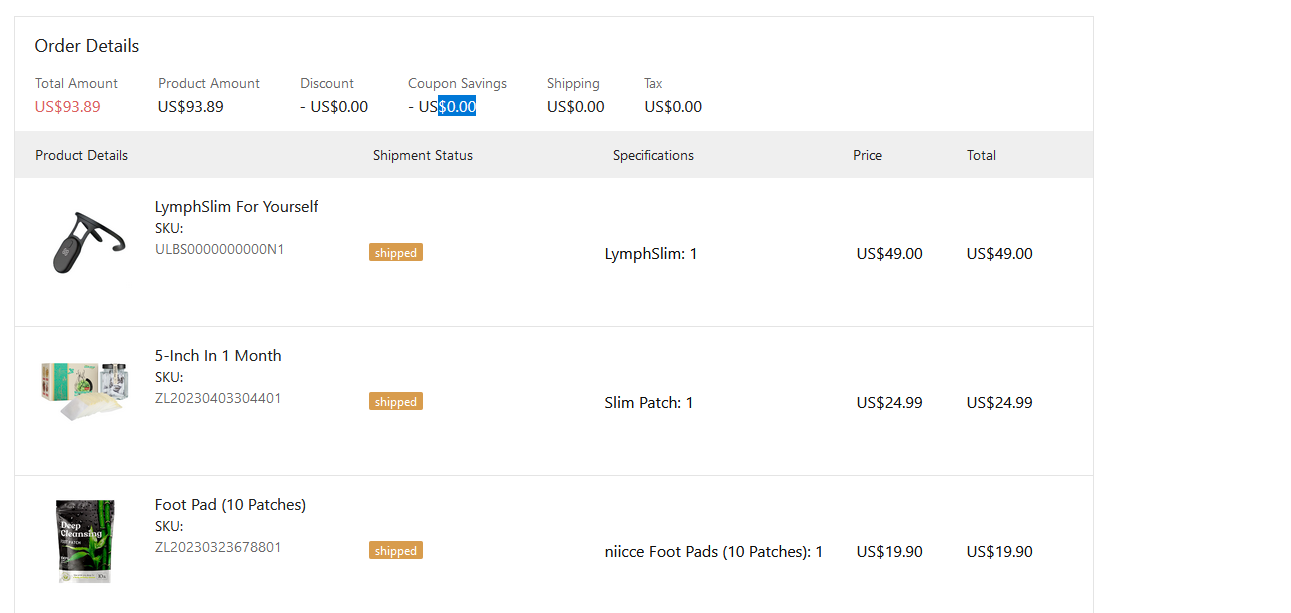Click the red Total Amount value US$93.89

pyautogui.click(x=68, y=107)
